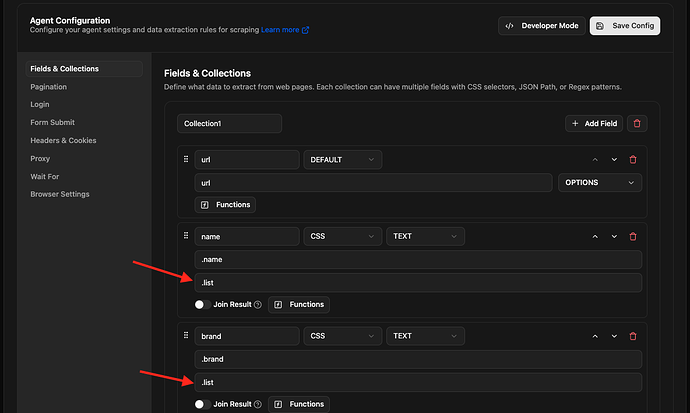
Task: Show Join Result help for brand field
Action: pos(258,404)
